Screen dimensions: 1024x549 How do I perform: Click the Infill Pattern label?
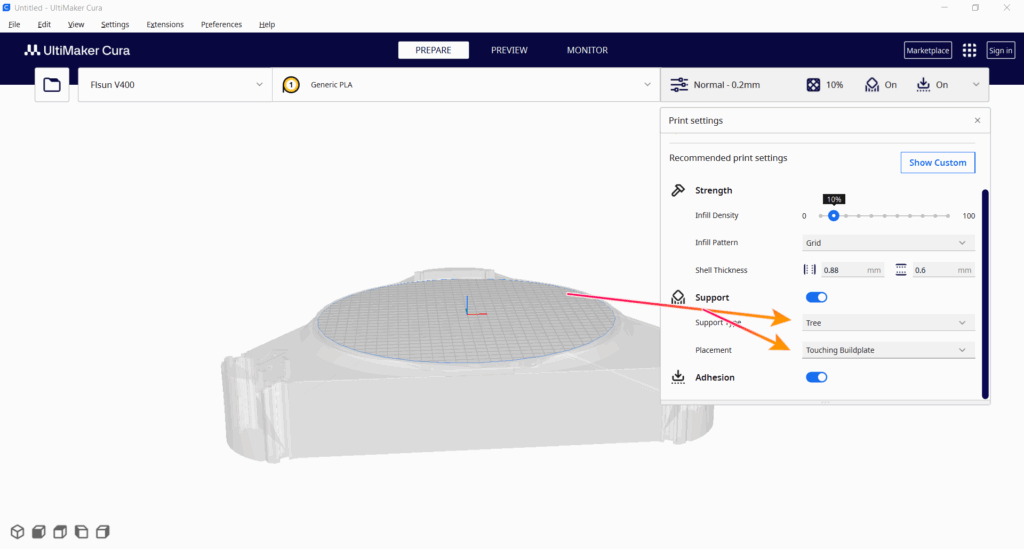tap(716, 242)
